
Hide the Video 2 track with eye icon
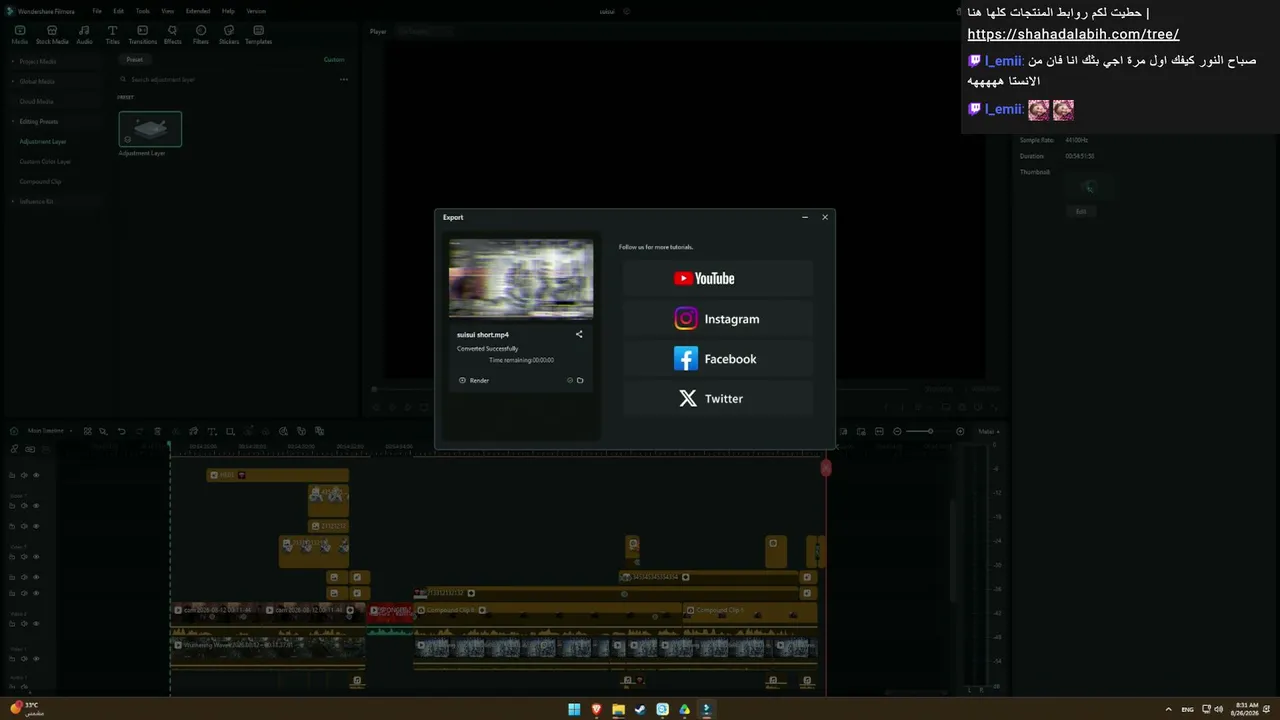point(36,624)
